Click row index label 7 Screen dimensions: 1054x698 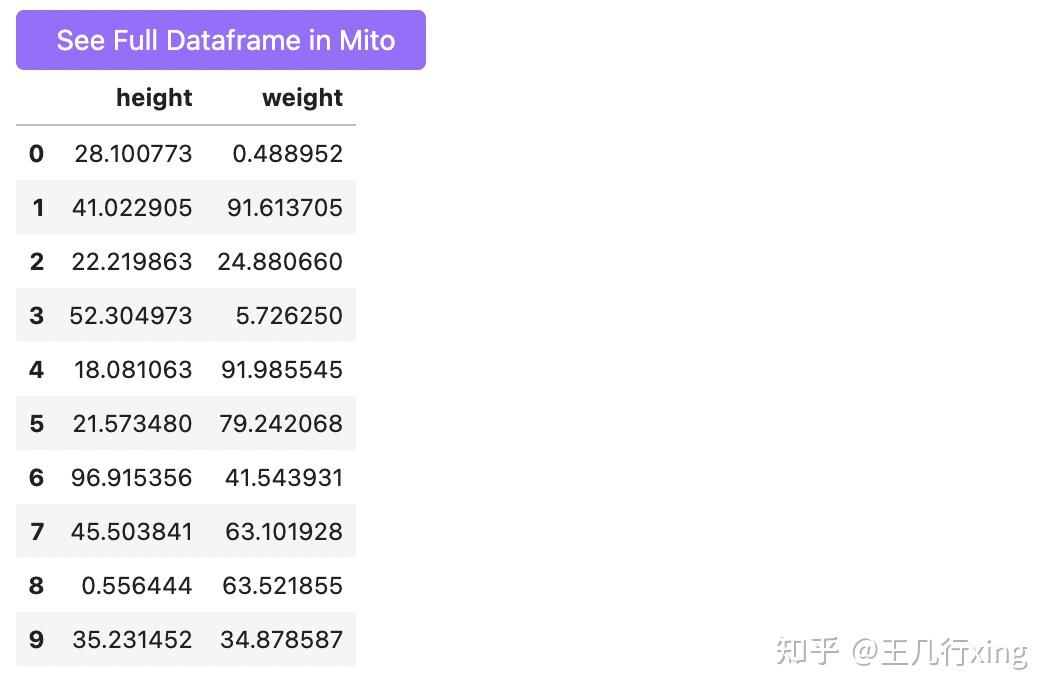36,531
